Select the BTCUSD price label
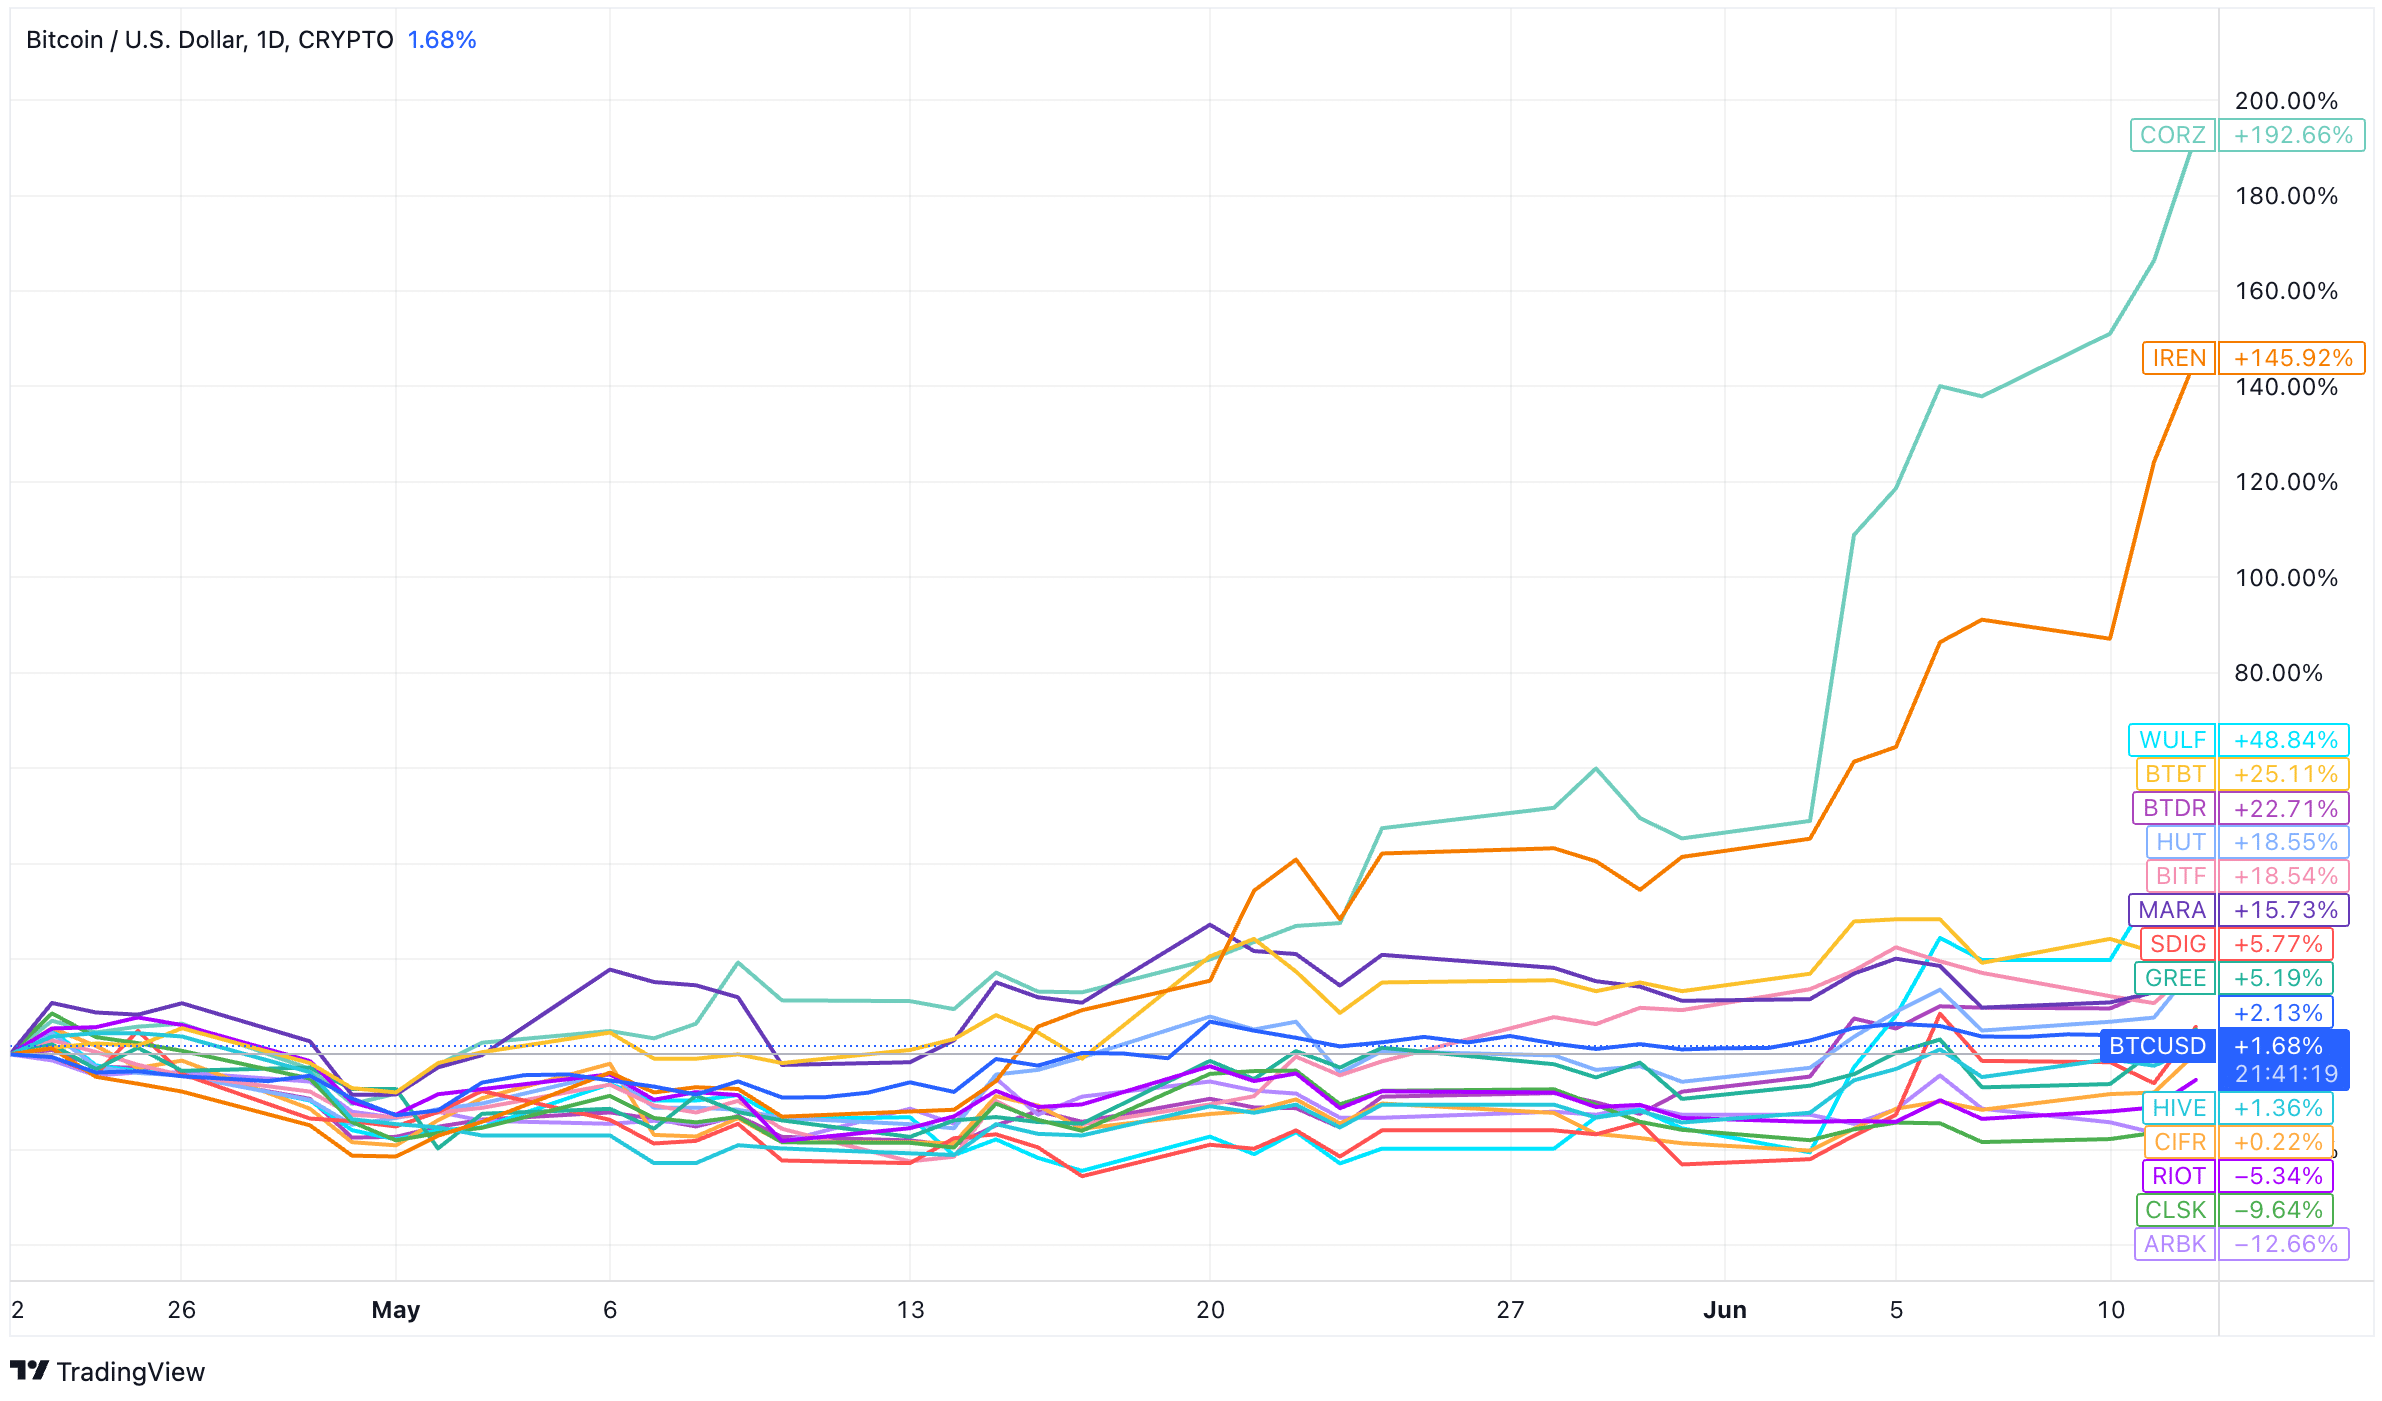2382x1401 pixels. tap(2158, 1046)
